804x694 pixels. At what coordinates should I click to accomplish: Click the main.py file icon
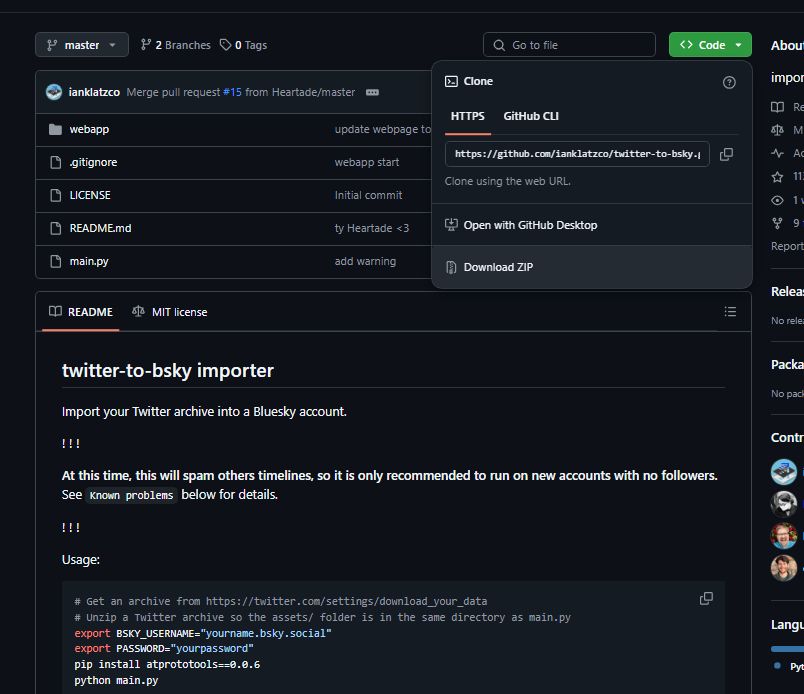[x=55, y=261]
